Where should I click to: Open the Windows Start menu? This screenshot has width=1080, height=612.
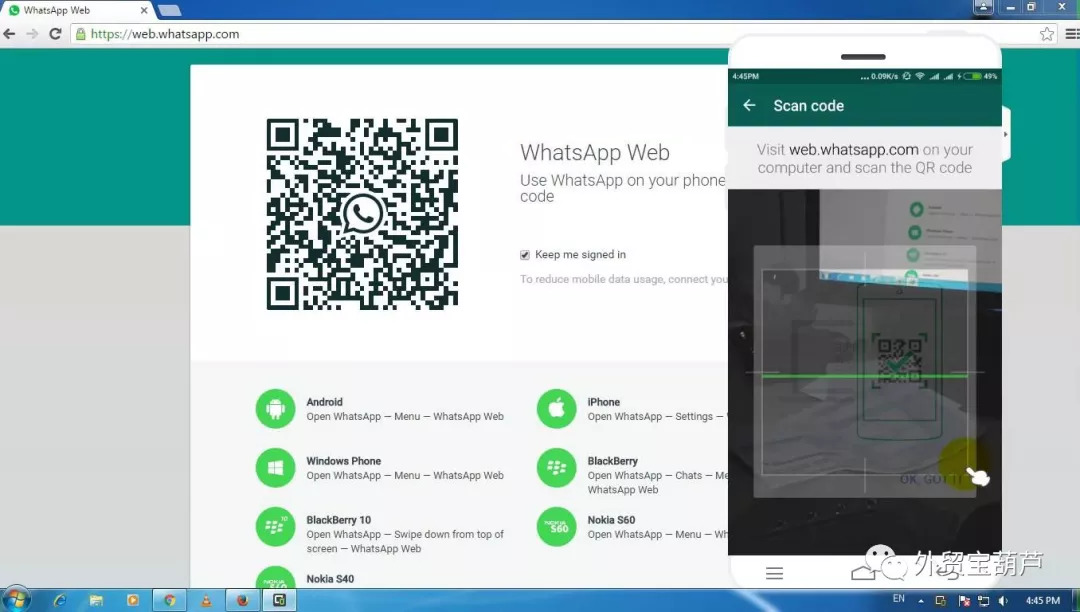pyautogui.click(x=17, y=599)
